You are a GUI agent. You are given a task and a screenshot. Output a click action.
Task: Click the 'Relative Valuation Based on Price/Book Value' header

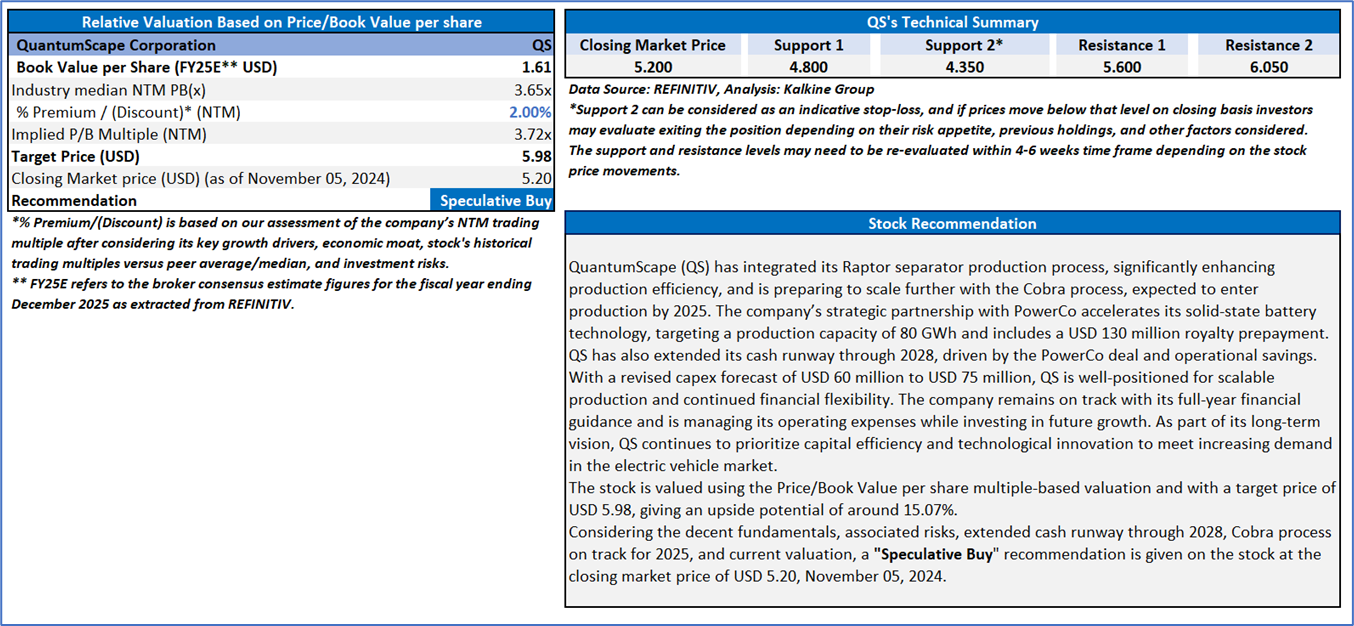point(281,22)
